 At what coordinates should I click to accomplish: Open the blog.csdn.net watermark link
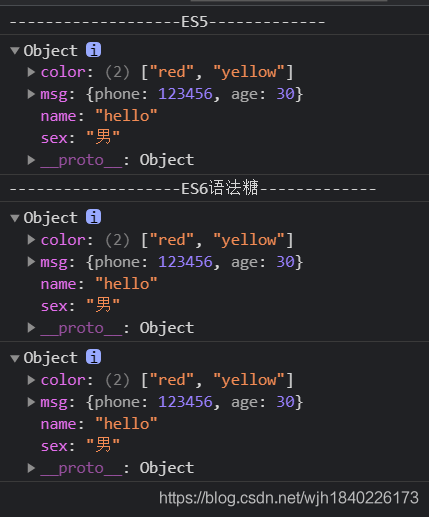(x=289, y=498)
